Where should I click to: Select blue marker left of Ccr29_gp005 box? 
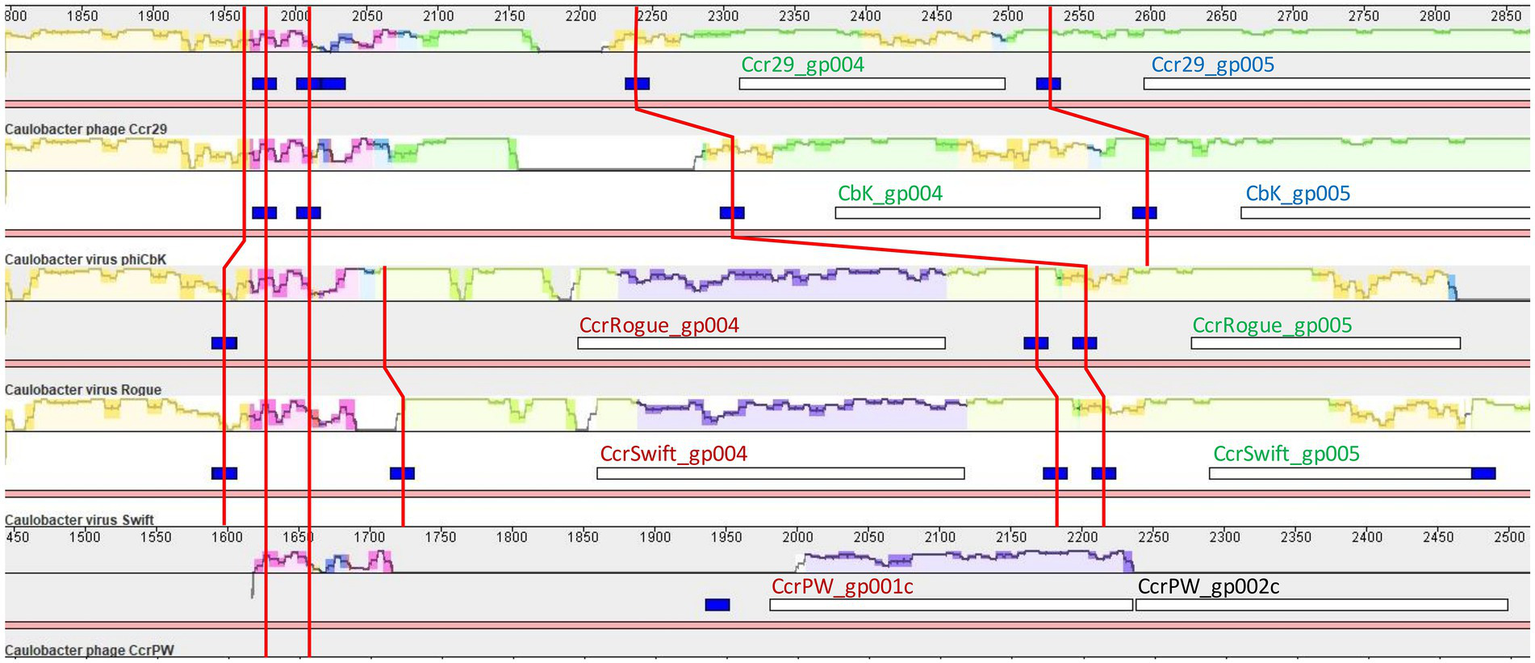(1048, 84)
